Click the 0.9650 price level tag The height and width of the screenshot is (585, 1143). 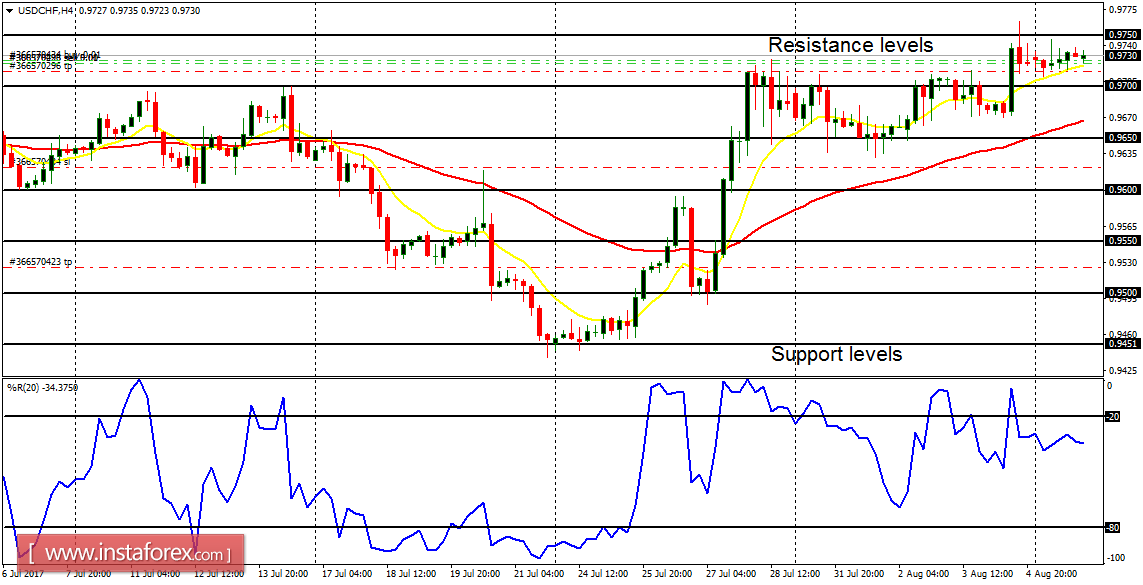pyautogui.click(x=1121, y=137)
